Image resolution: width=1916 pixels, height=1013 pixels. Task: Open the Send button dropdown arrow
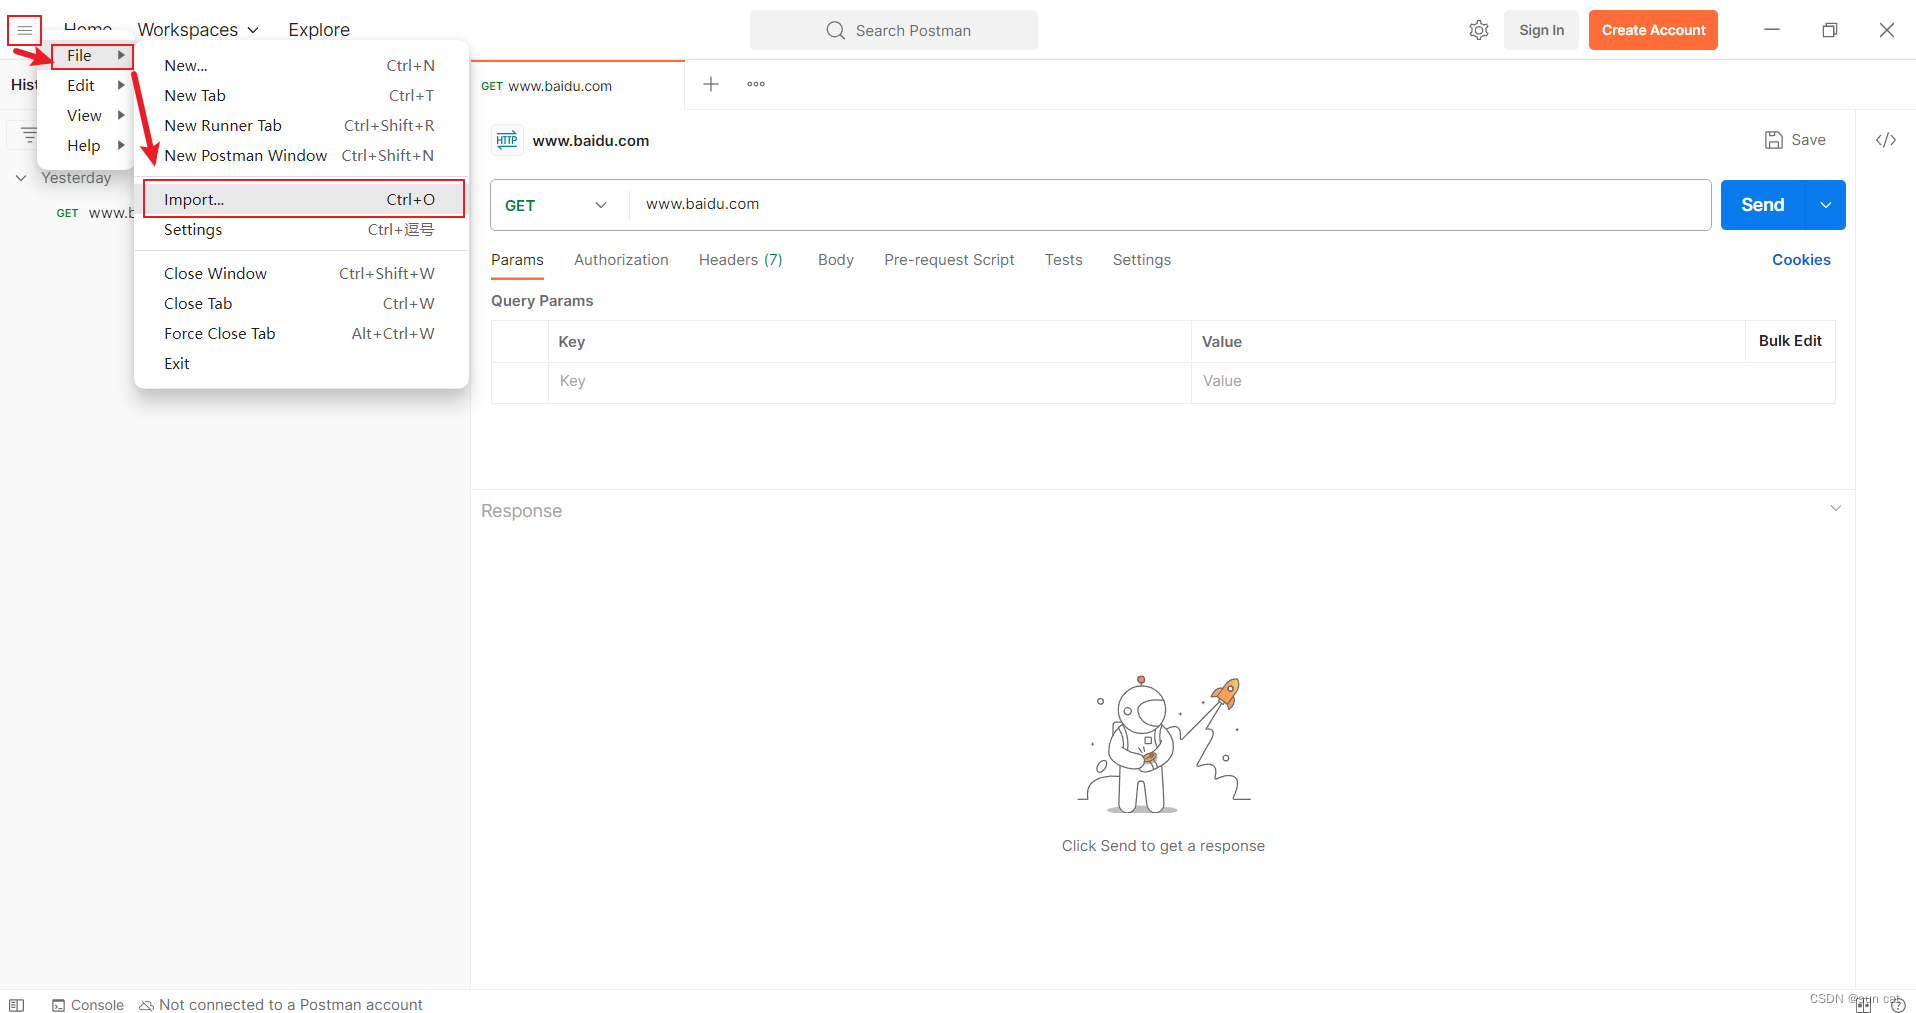pyautogui.click(x=1826, y=205)
